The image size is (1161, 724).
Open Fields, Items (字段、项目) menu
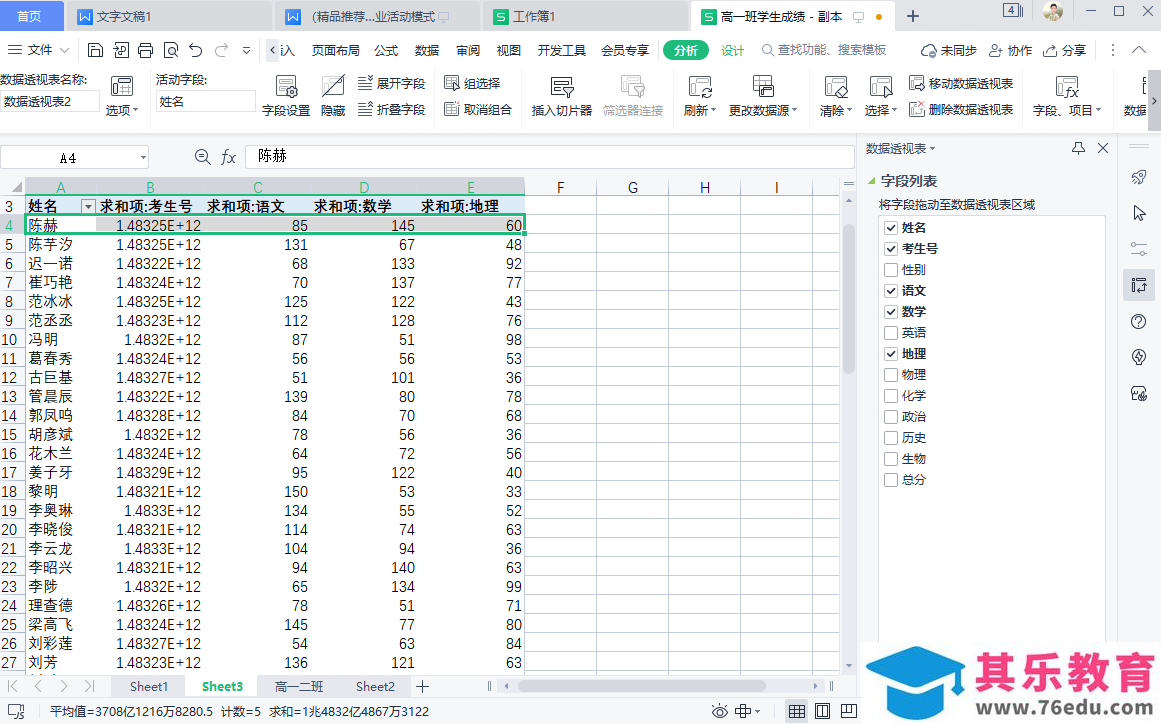(1067, 96)
